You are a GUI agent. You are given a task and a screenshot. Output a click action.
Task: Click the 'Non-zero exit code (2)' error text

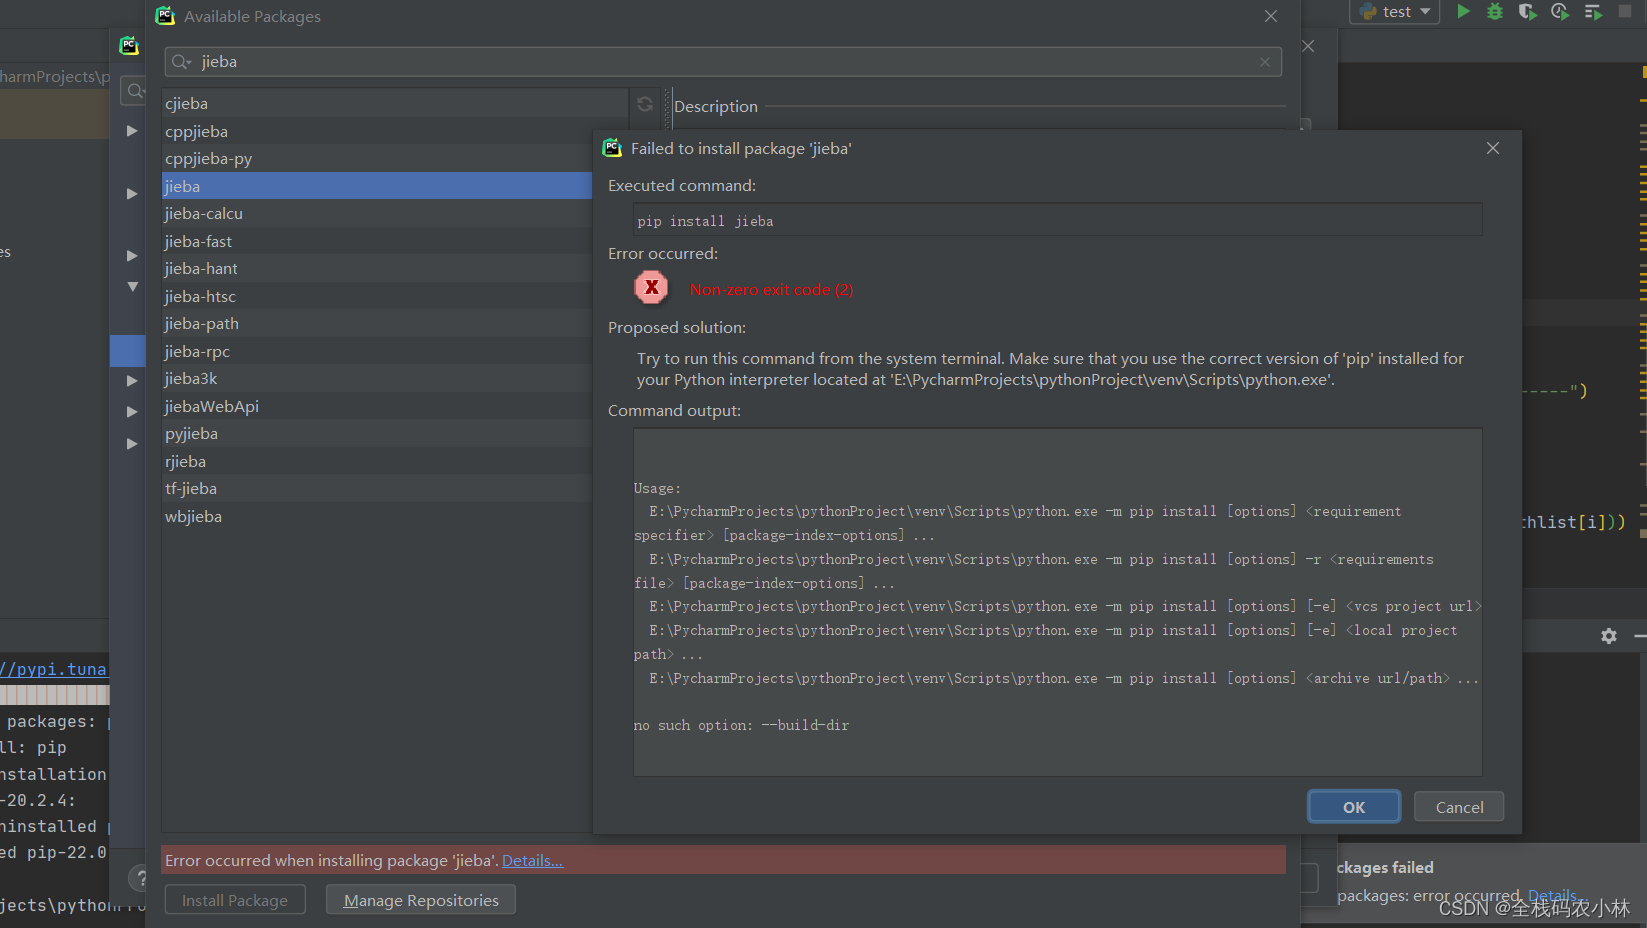point(771,289)
